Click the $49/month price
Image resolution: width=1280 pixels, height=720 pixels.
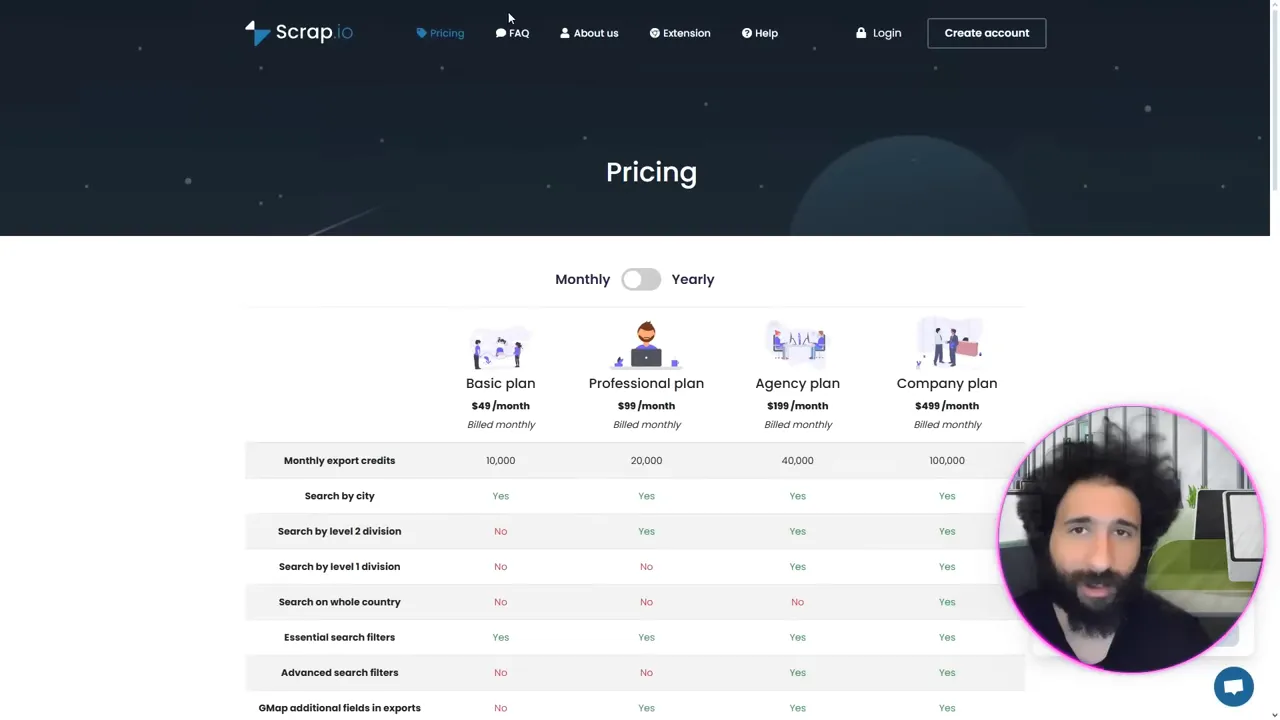[x=501, y=406]
